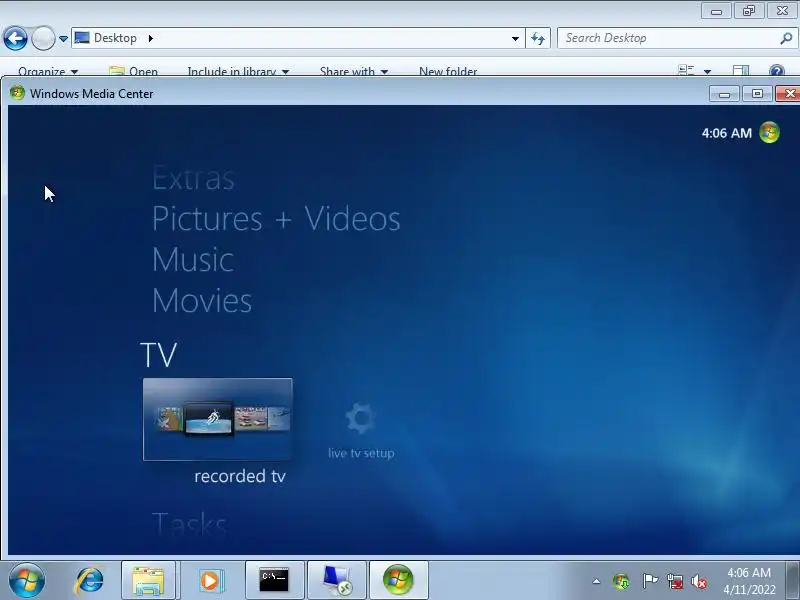Click the Media Center title bar icon
800x600 pixels.
pos(17,93)
